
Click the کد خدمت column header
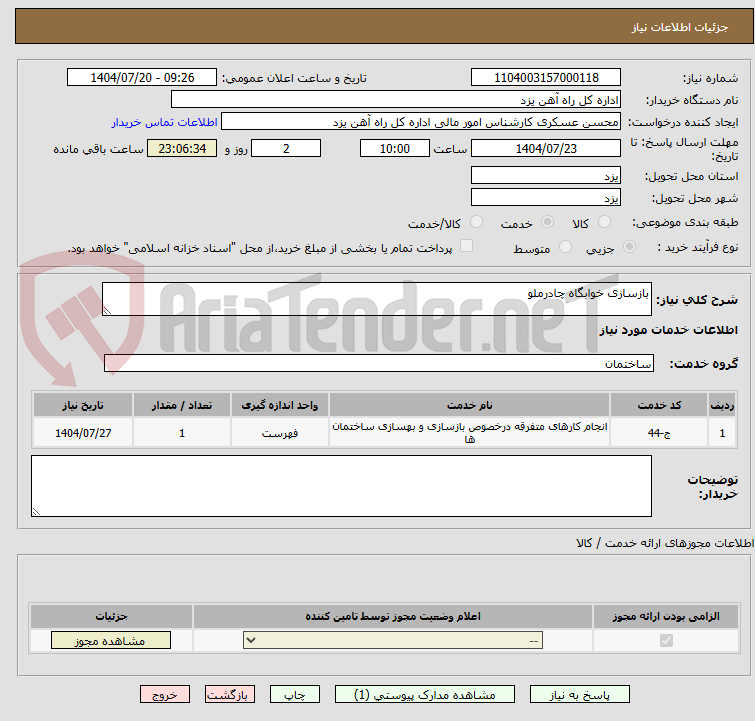[659, 405]
